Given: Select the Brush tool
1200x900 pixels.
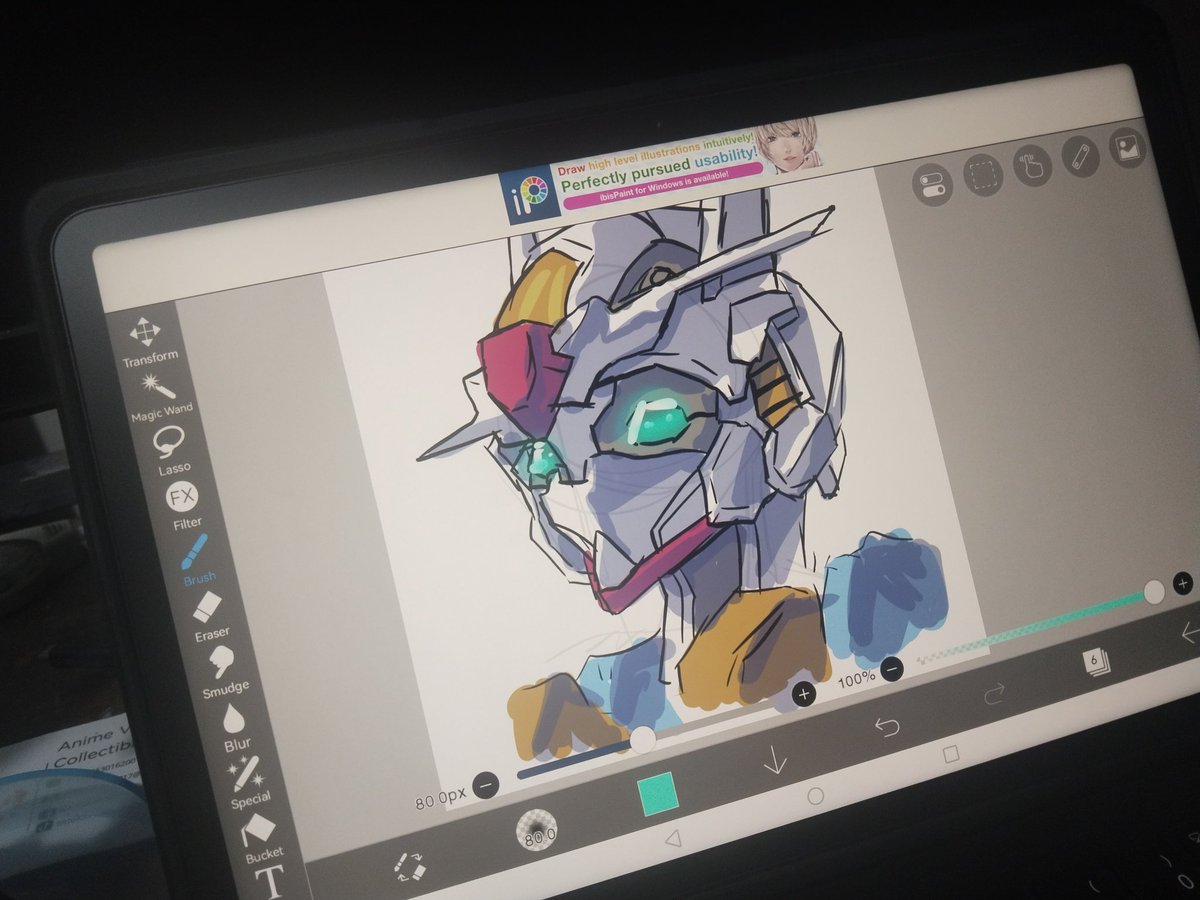Looking at the screenshot, I should tap(196, 558).
